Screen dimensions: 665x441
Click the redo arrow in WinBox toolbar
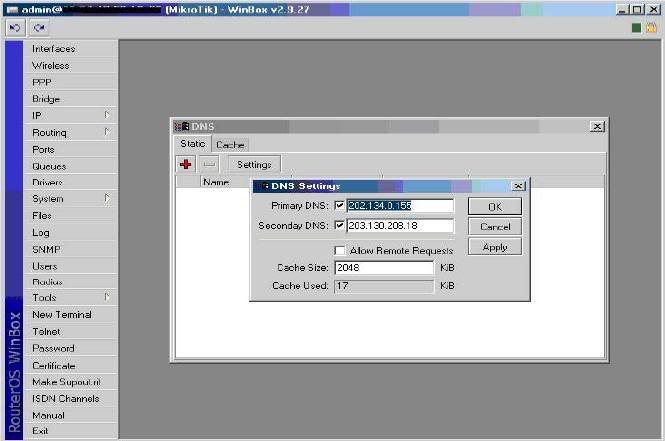pos(39,28)
